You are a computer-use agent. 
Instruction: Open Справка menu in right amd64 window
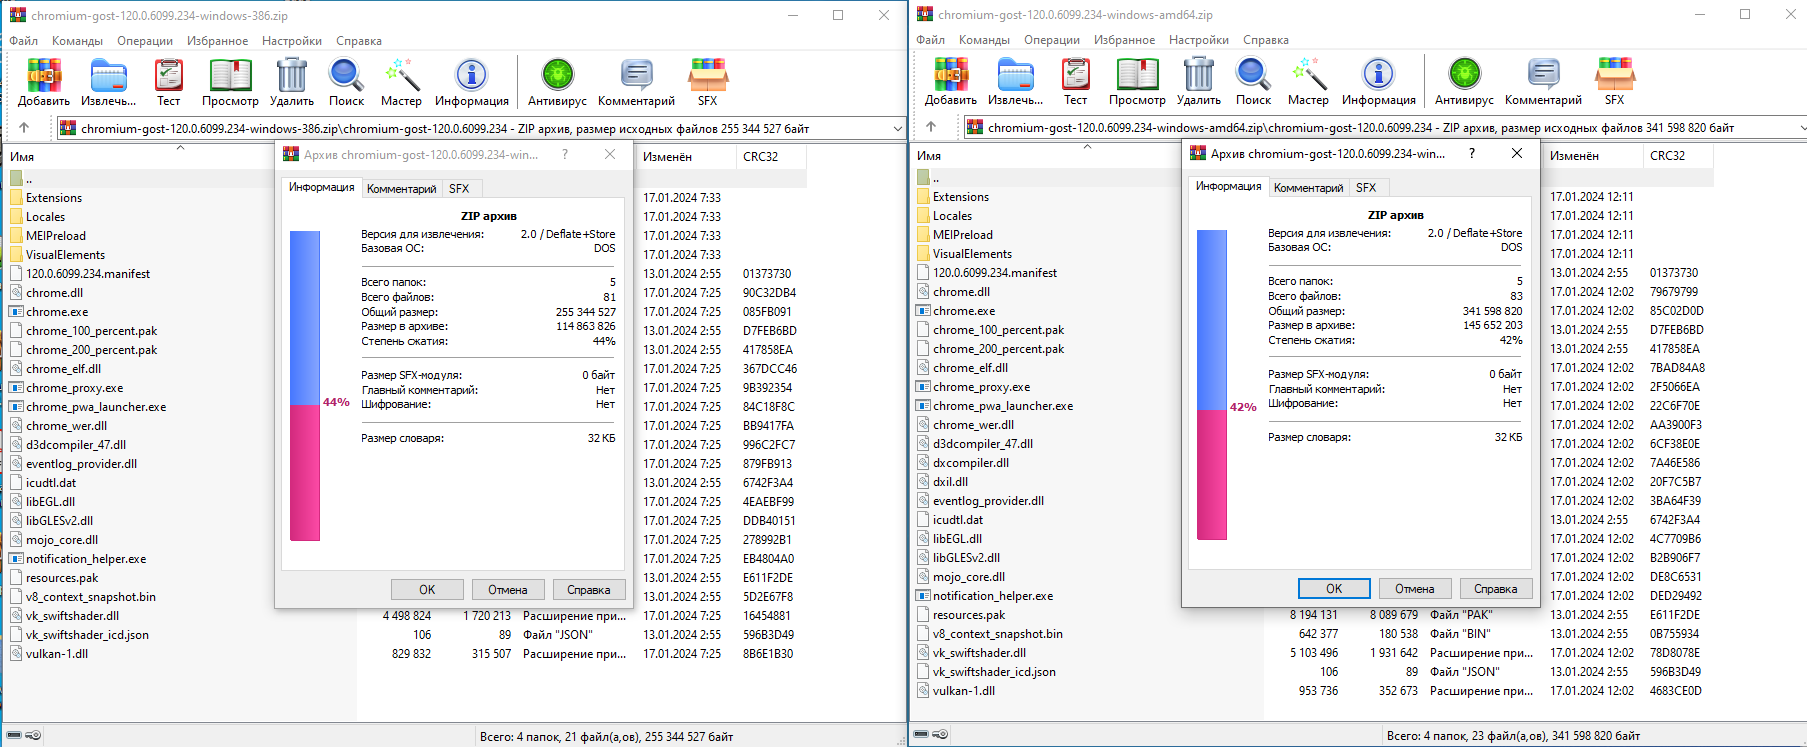pyautogui.click(x=1266, y=40)
